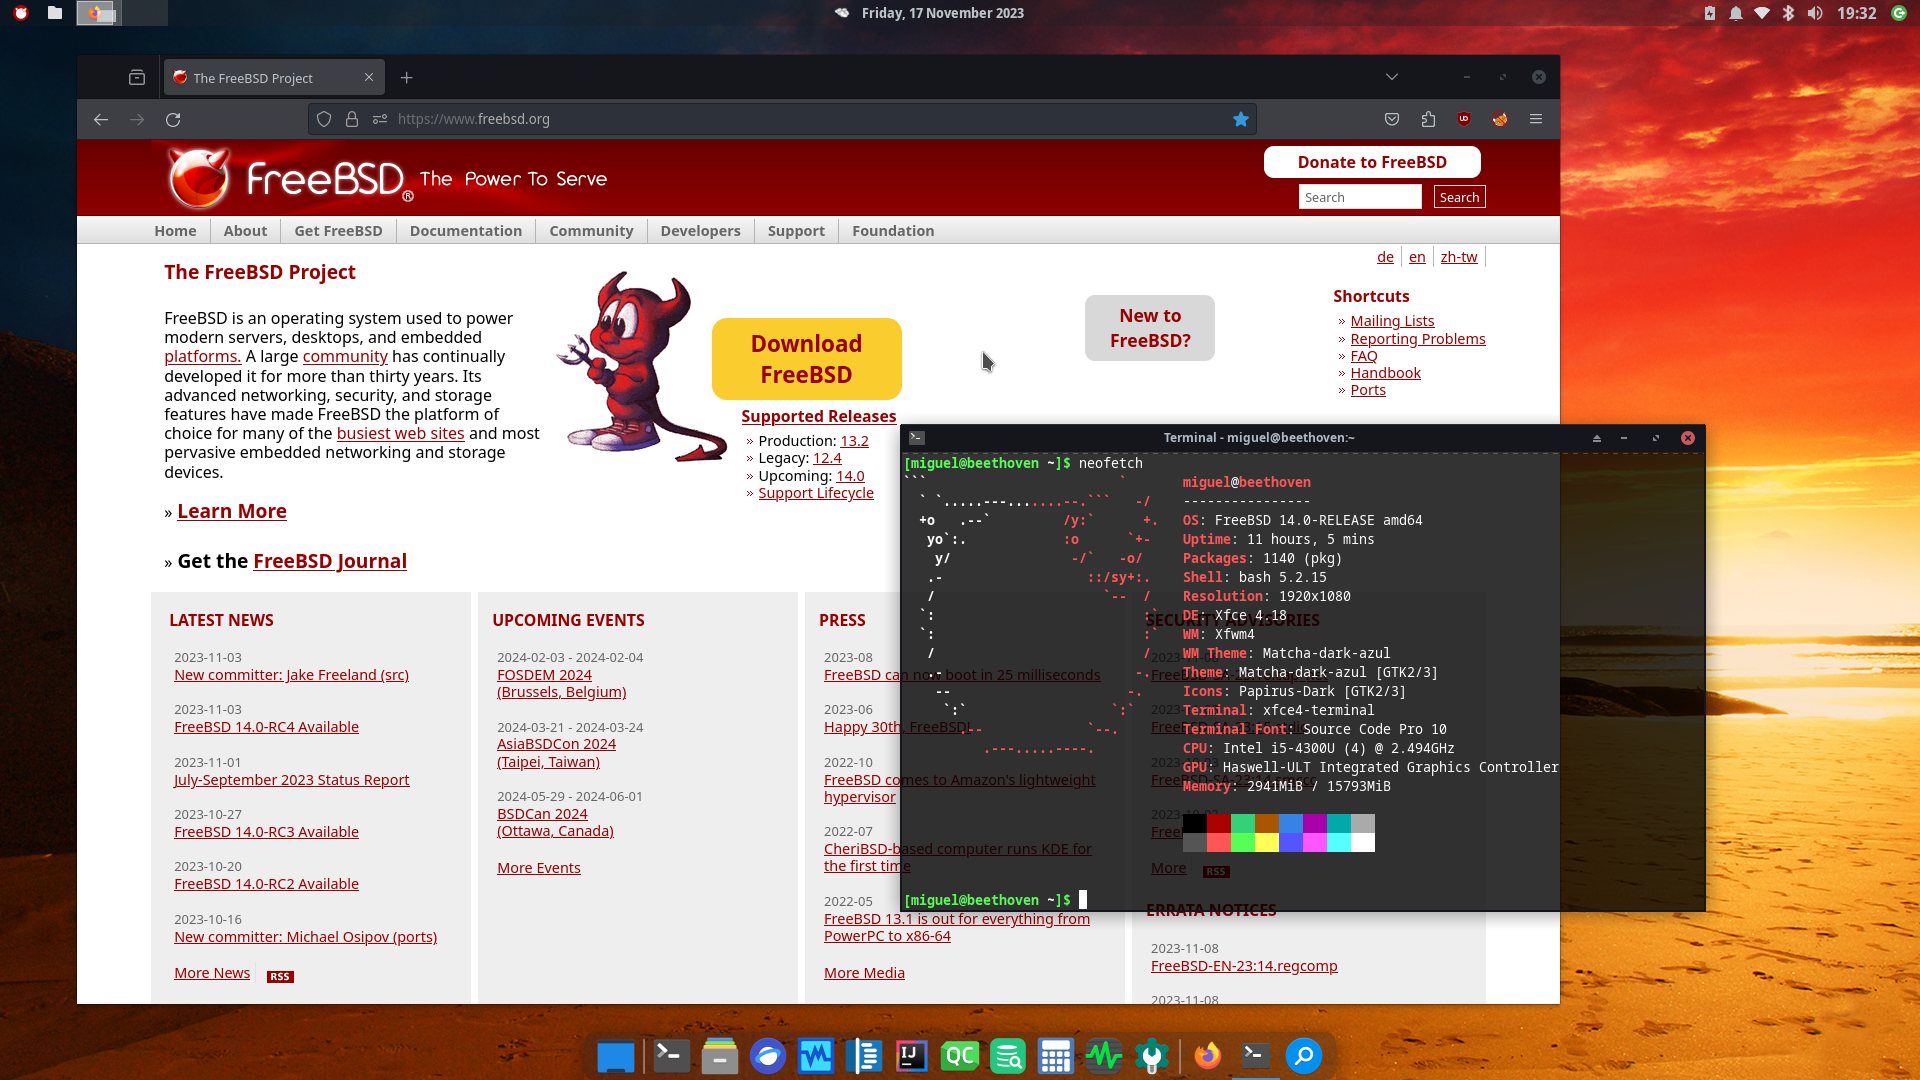Click the Firefox reload page button
The image size is (1920, 1080).
tap(173, 119)
